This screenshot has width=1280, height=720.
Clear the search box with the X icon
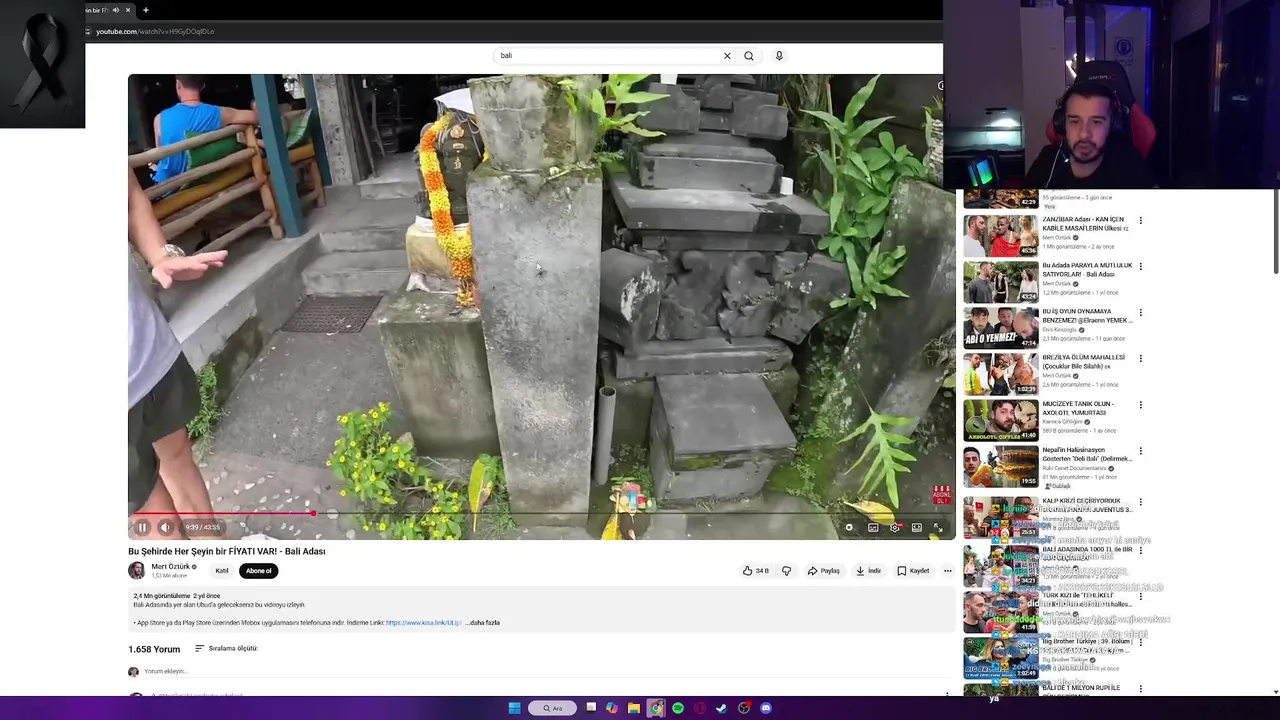[727, 56]
